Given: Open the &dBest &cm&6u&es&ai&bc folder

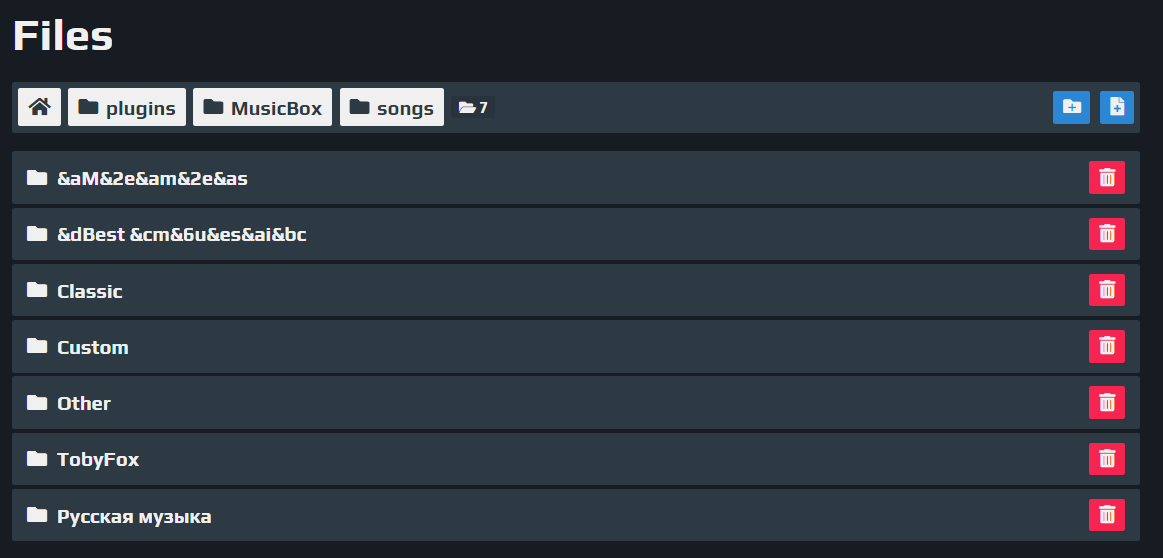Looking at the screenshot, I should click(576, 234).
